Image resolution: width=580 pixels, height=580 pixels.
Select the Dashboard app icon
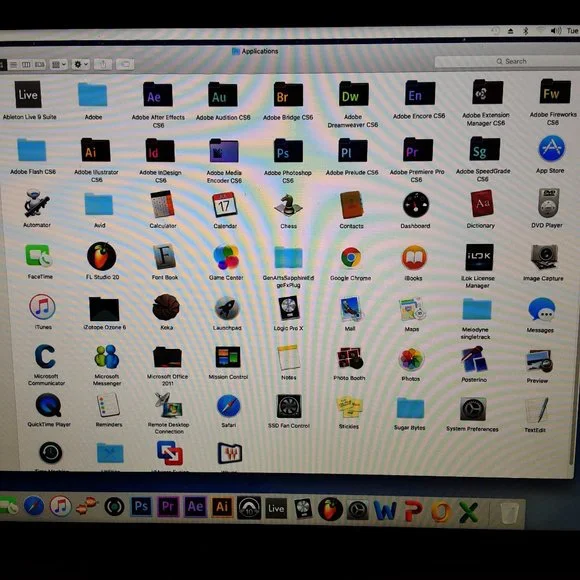click(x=416, y=205)
